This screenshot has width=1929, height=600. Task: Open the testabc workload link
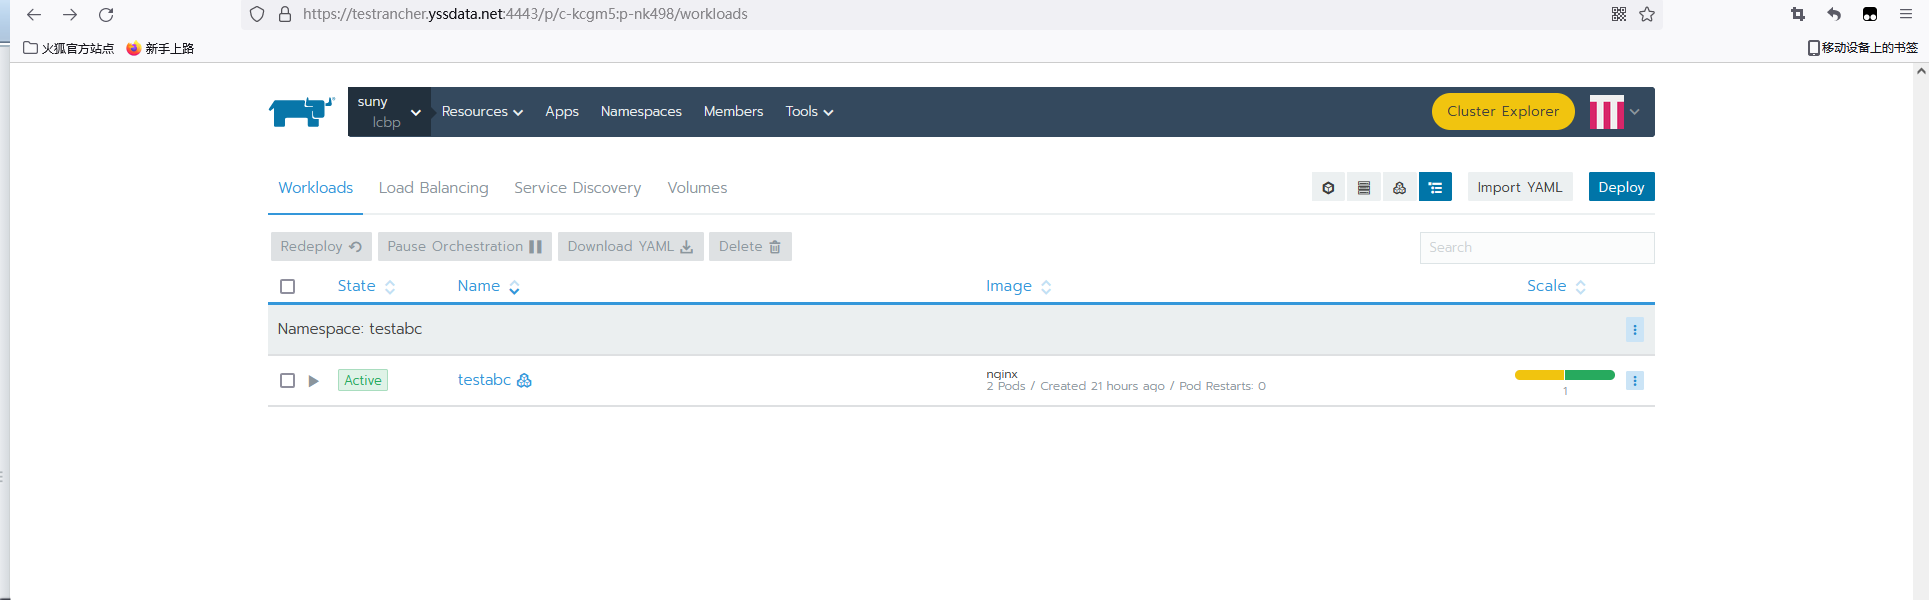pos(484,380)
